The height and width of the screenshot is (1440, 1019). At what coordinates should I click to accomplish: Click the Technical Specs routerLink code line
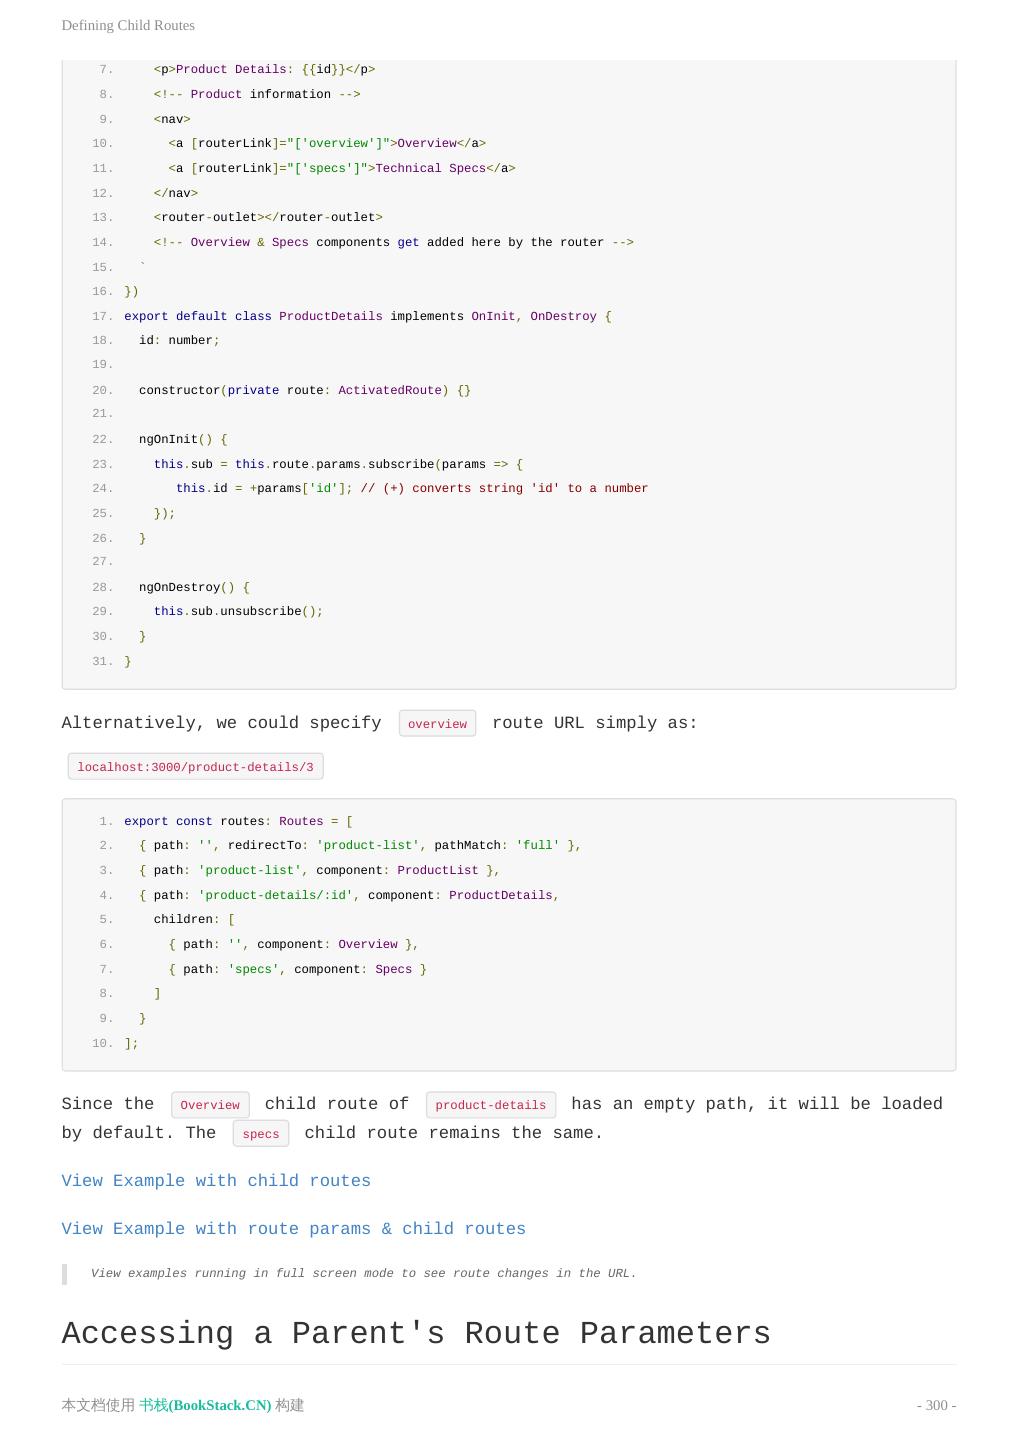point(341,168)
